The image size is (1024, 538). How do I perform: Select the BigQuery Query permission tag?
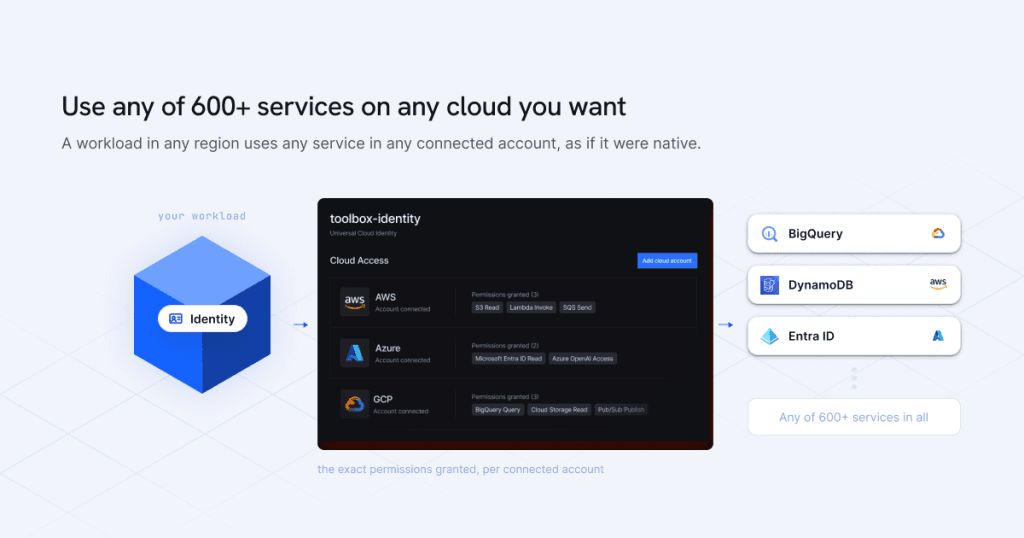[498, 410]
